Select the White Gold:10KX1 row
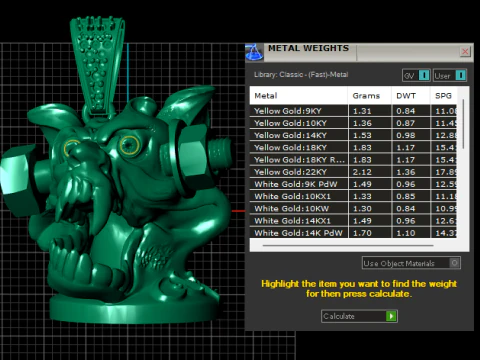The image size is (480, 360). click(x=353, y=196)
